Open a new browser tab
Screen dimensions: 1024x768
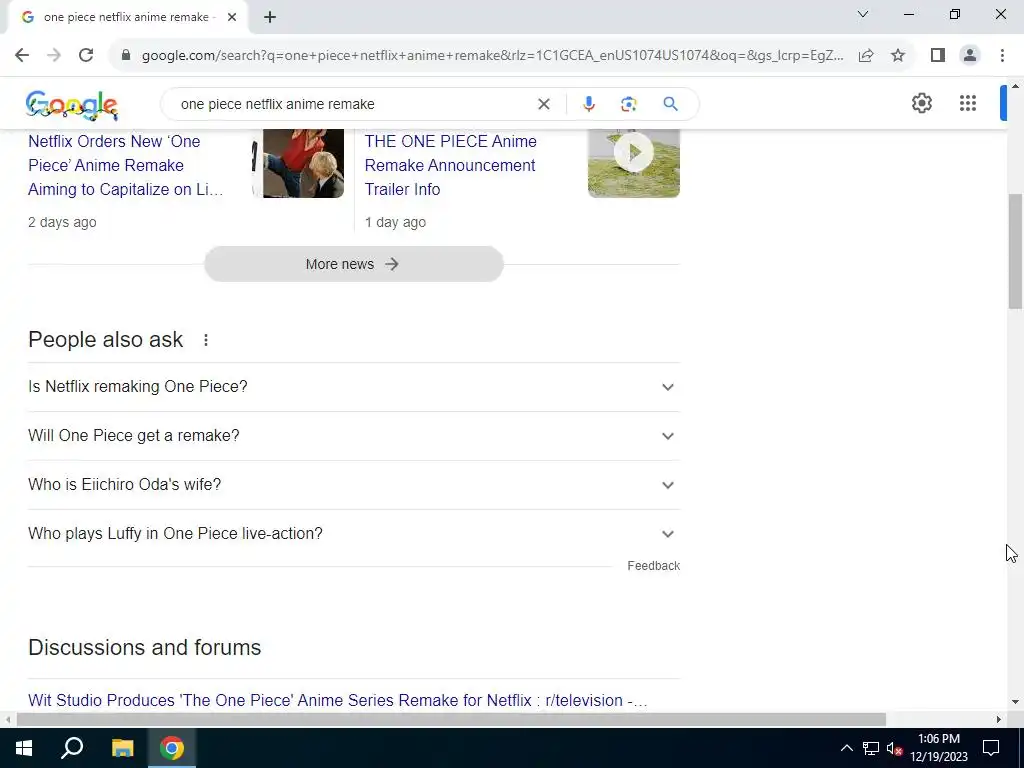coord(270,17)
